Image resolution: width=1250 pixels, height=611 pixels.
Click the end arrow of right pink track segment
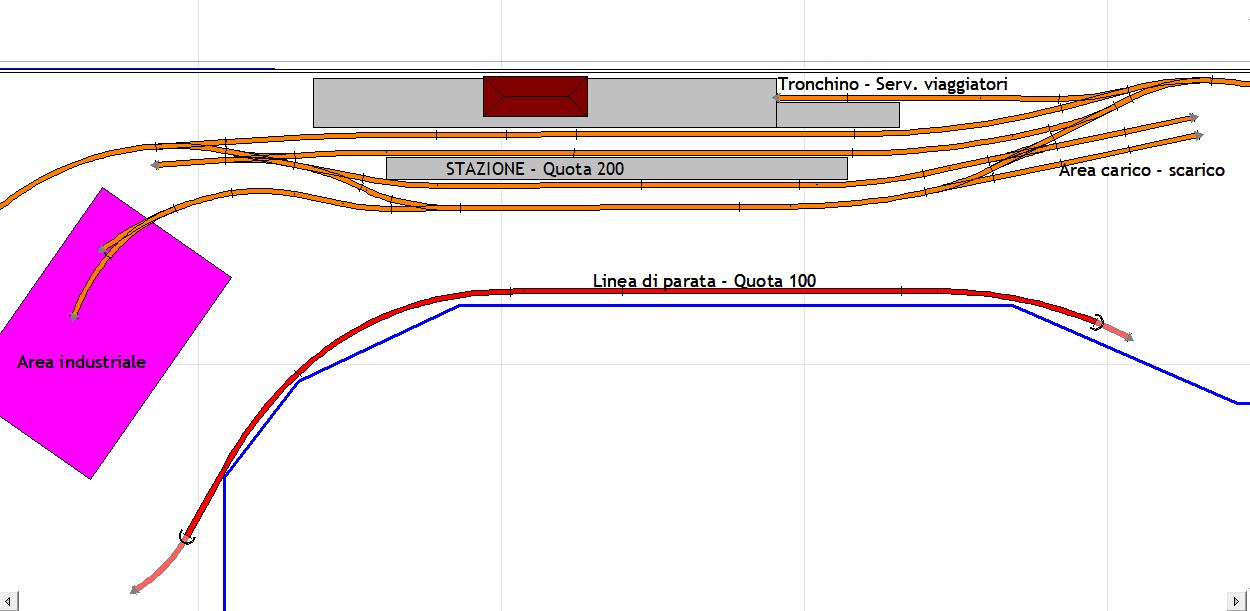[1129, 338]
